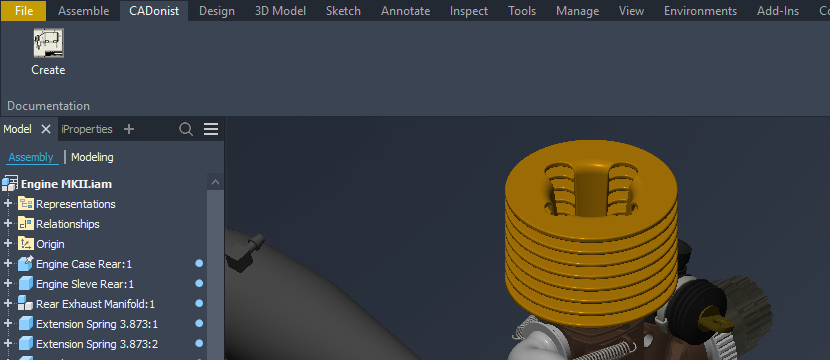Click Extension Spring 3.873:1 part icon
Viewport: 830px width, 360px height.
click(x=25, y=324)
